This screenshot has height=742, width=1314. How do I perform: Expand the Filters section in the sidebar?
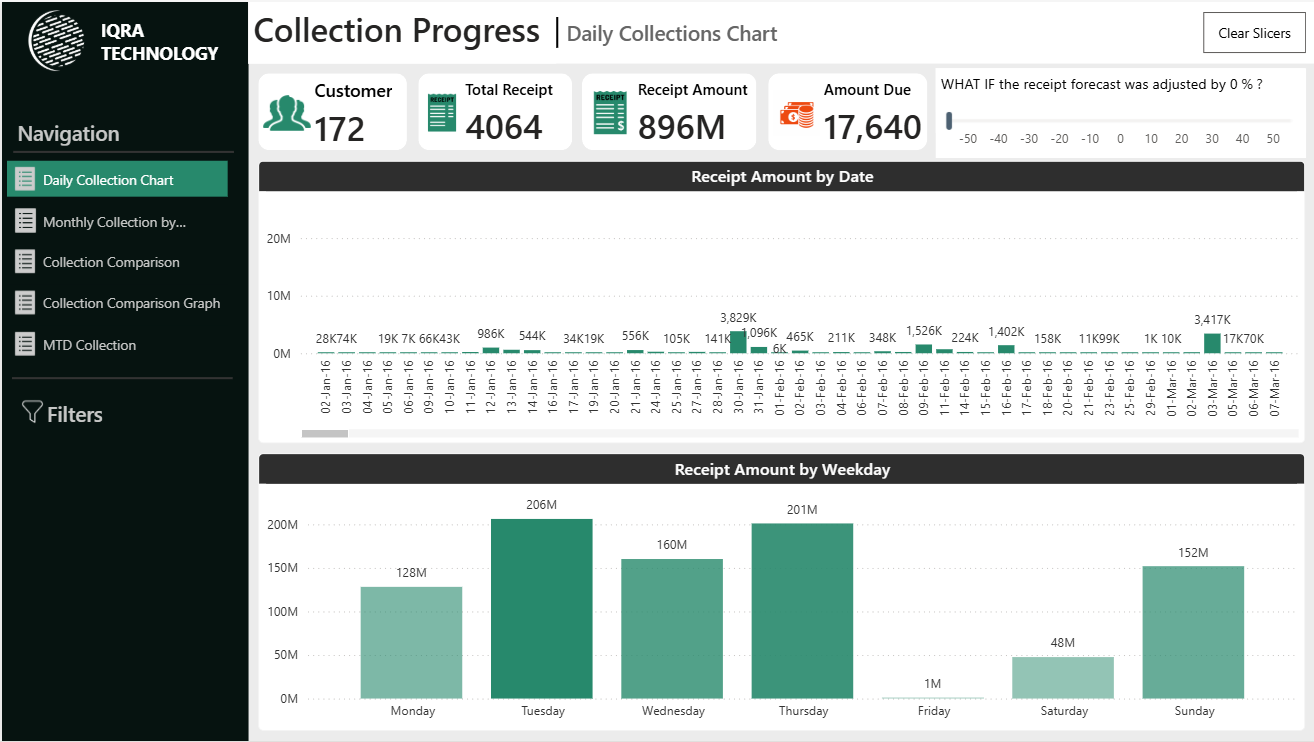tap(74, 414)
